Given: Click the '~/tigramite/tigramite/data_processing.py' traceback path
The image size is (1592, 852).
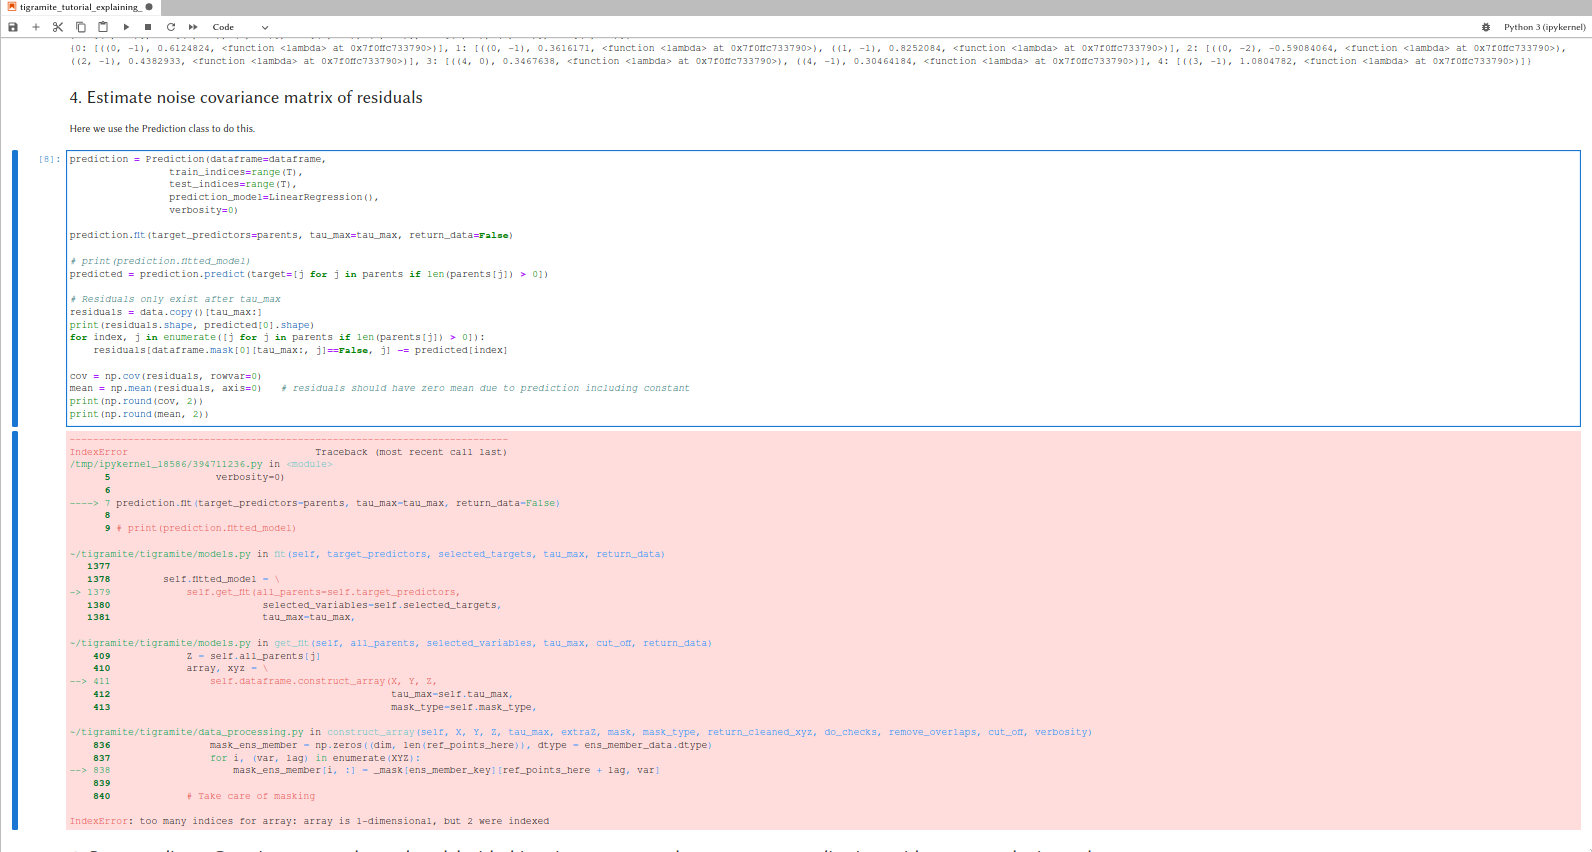Looking at the screenshot, I should tap(186, 732).
